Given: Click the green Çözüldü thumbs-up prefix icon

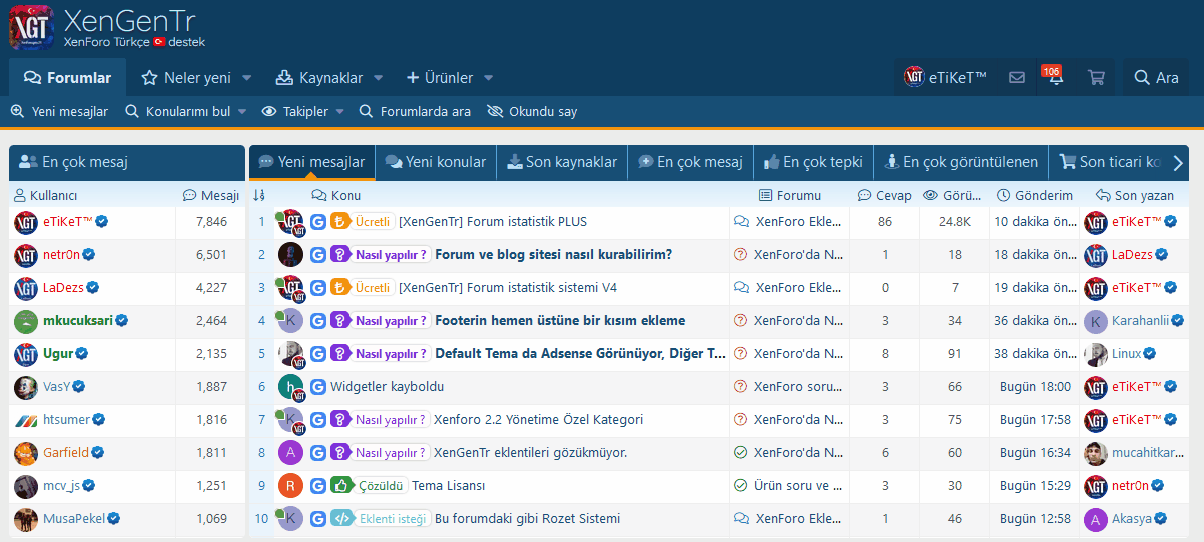Looking at the screenshot, I should pyautogui.click(x=342, y=486).
